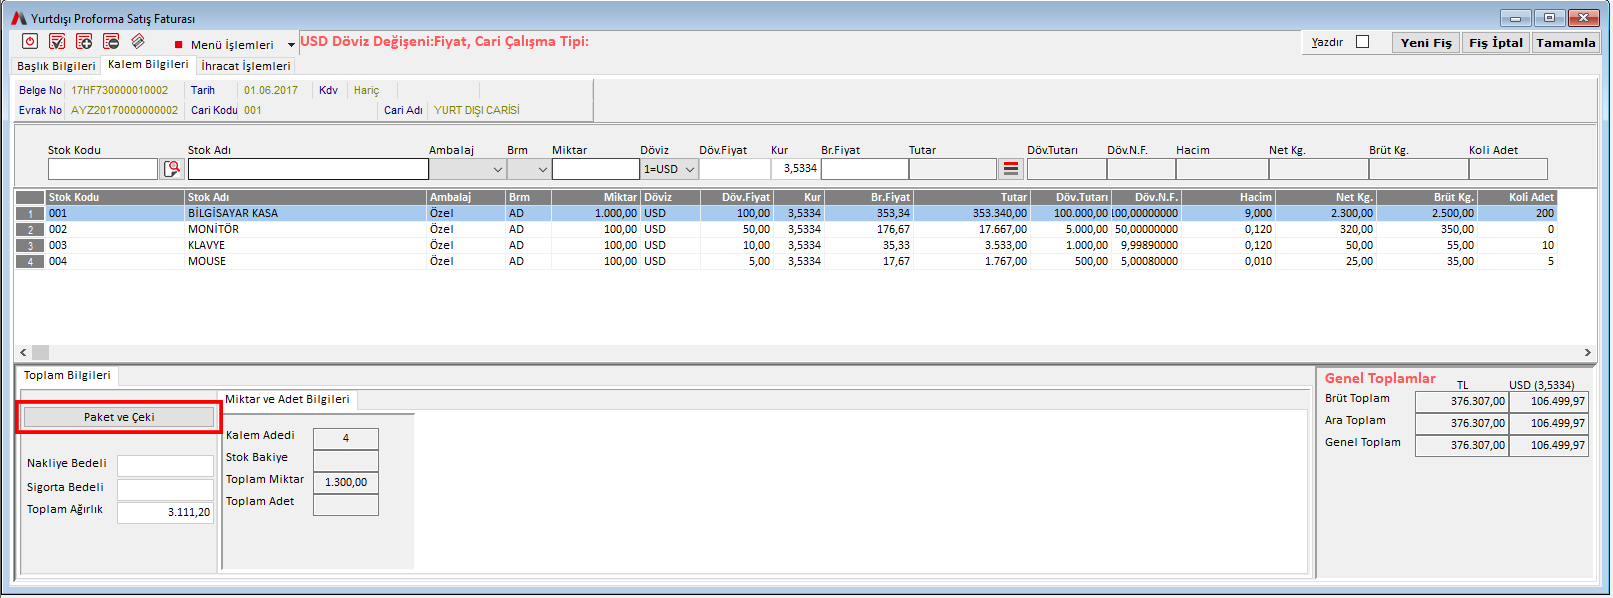The image size is (1613, 598).
Task: Click Toplam Miktar value 1.300,00
Action: pyautogui.click(x=346, y=482)
